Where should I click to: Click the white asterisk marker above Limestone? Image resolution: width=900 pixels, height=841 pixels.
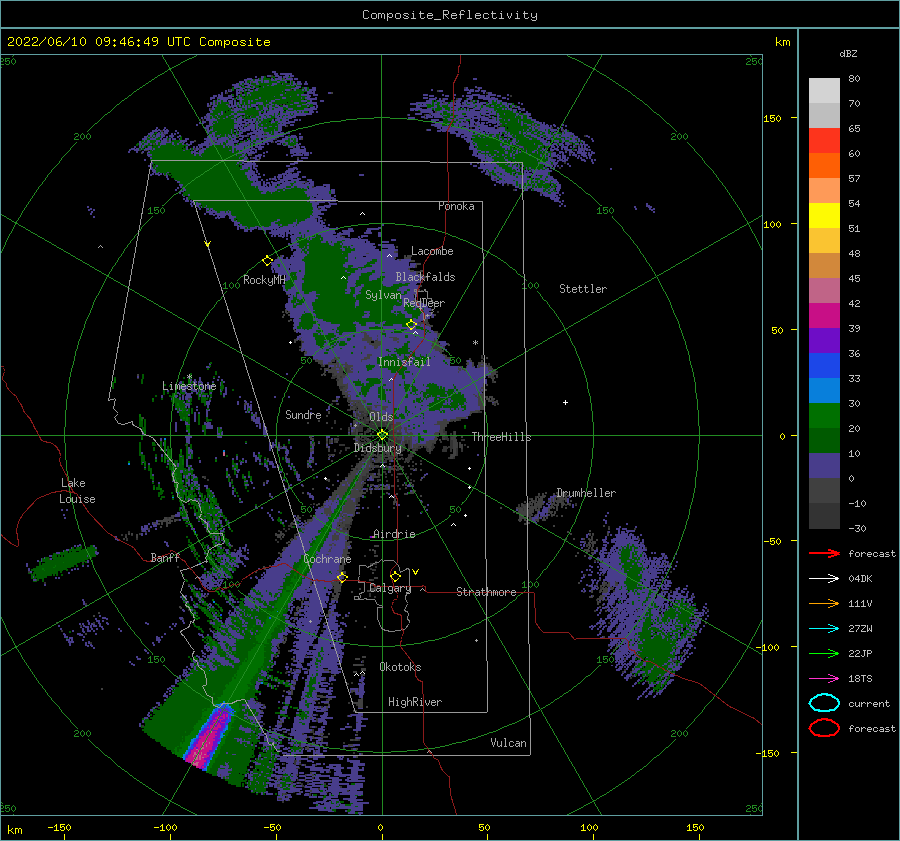[x=189, y=377]
